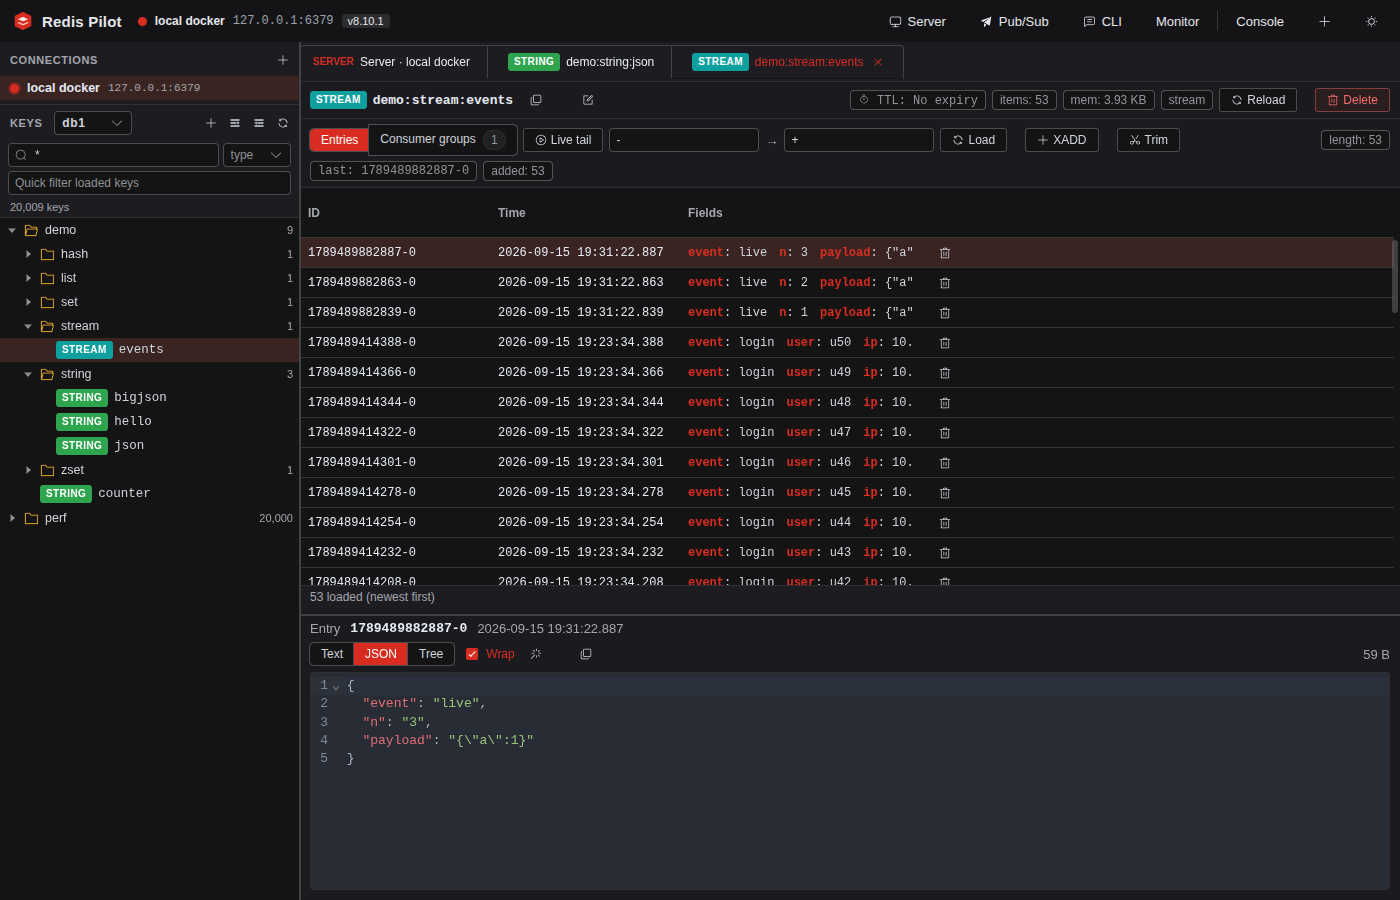Delete entry 1789489882839-0 via trash icon
The height and width of the screenshot is (900, 1400).
[945, 313]
